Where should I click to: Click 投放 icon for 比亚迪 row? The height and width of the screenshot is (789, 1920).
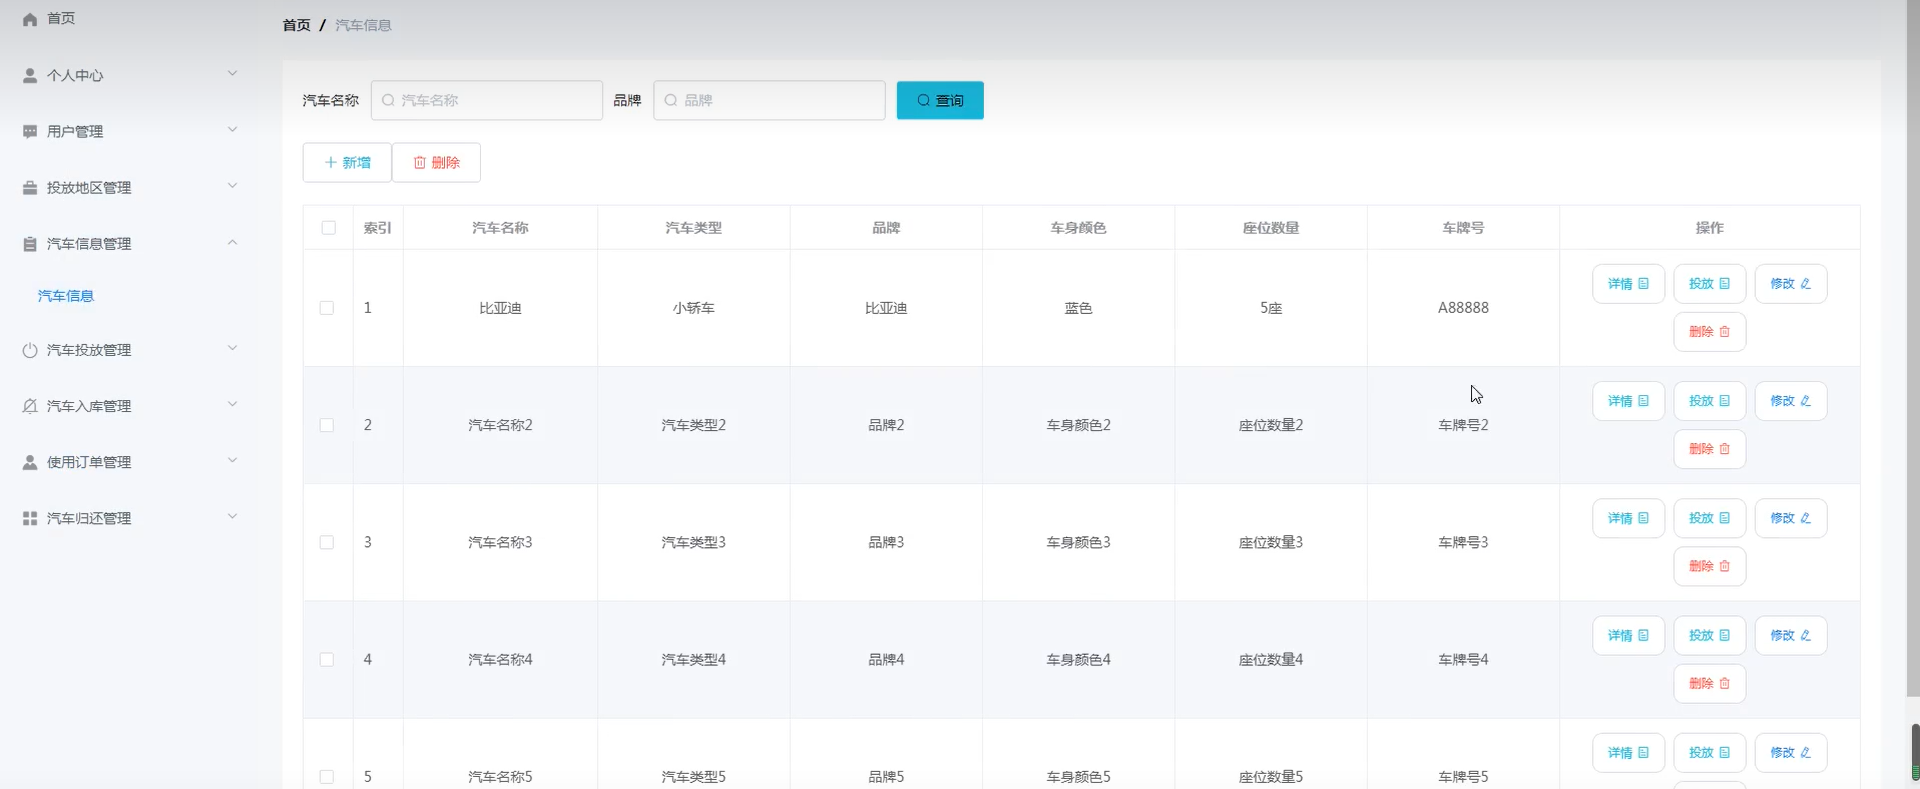1724,284
